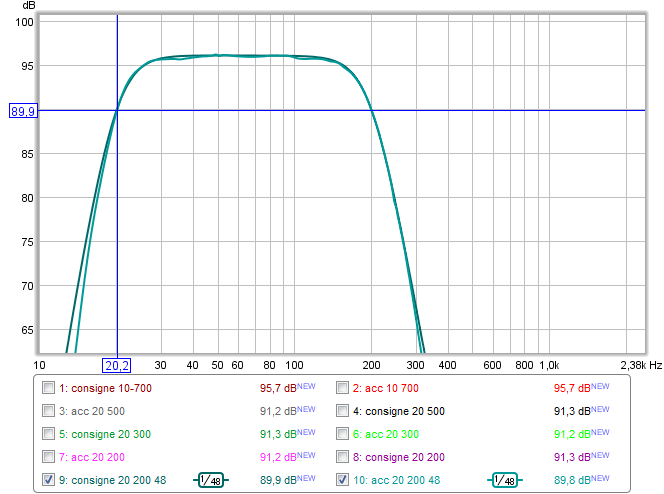Click the 1/48 smoothing icon for trace 10
Image resolution: width=664 pixels, height=494 pixels.
(x=506, y=480)
